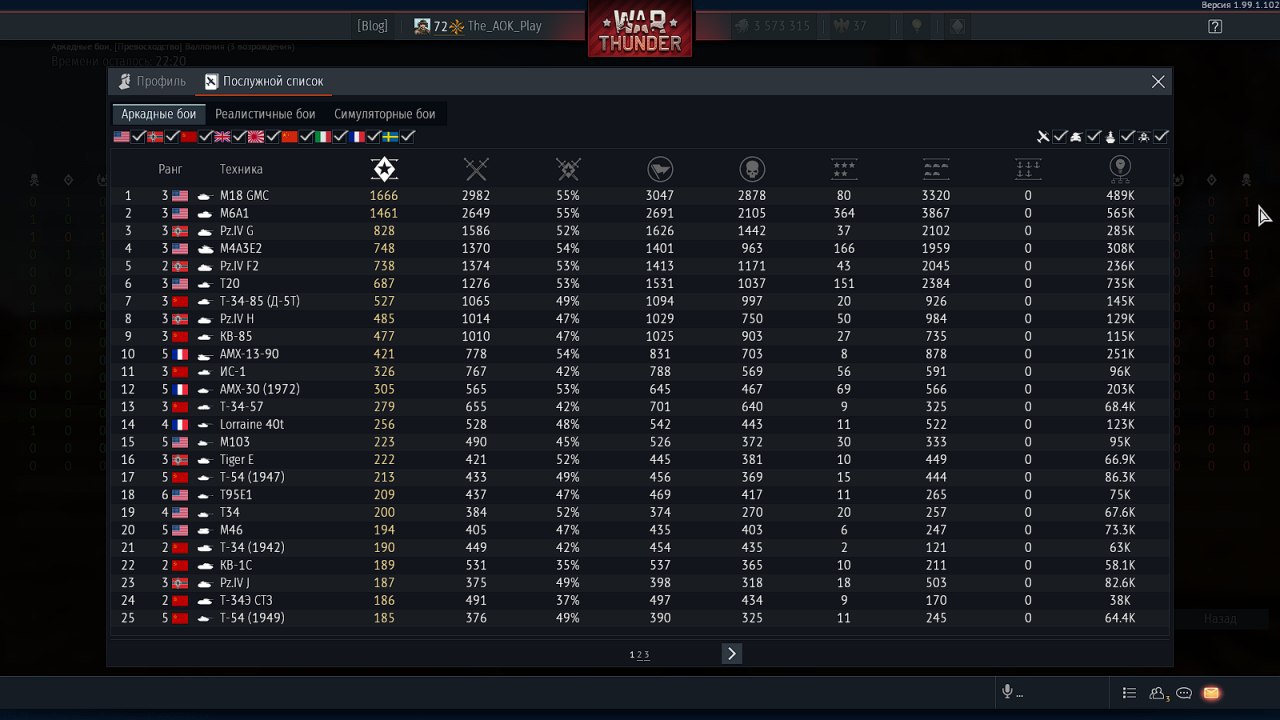
Task: Switch to Симуляторные бои tab
Action: (x=385, y=114)
